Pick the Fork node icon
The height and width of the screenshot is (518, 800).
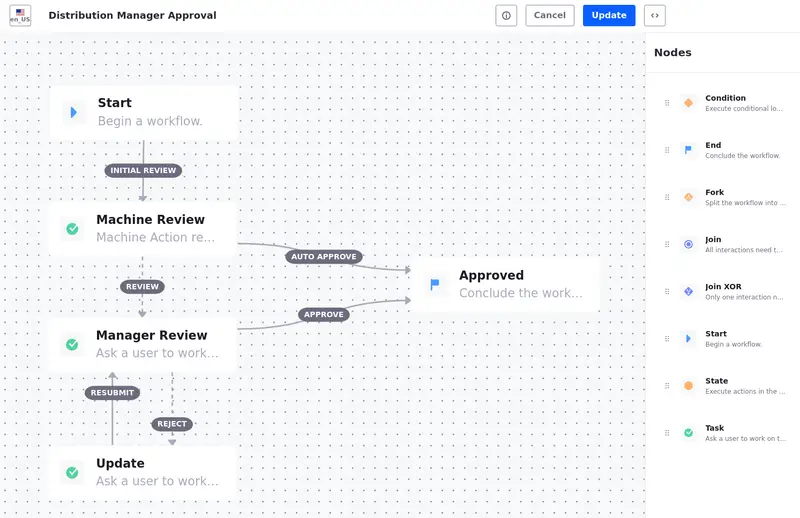[x=688, y=197]
